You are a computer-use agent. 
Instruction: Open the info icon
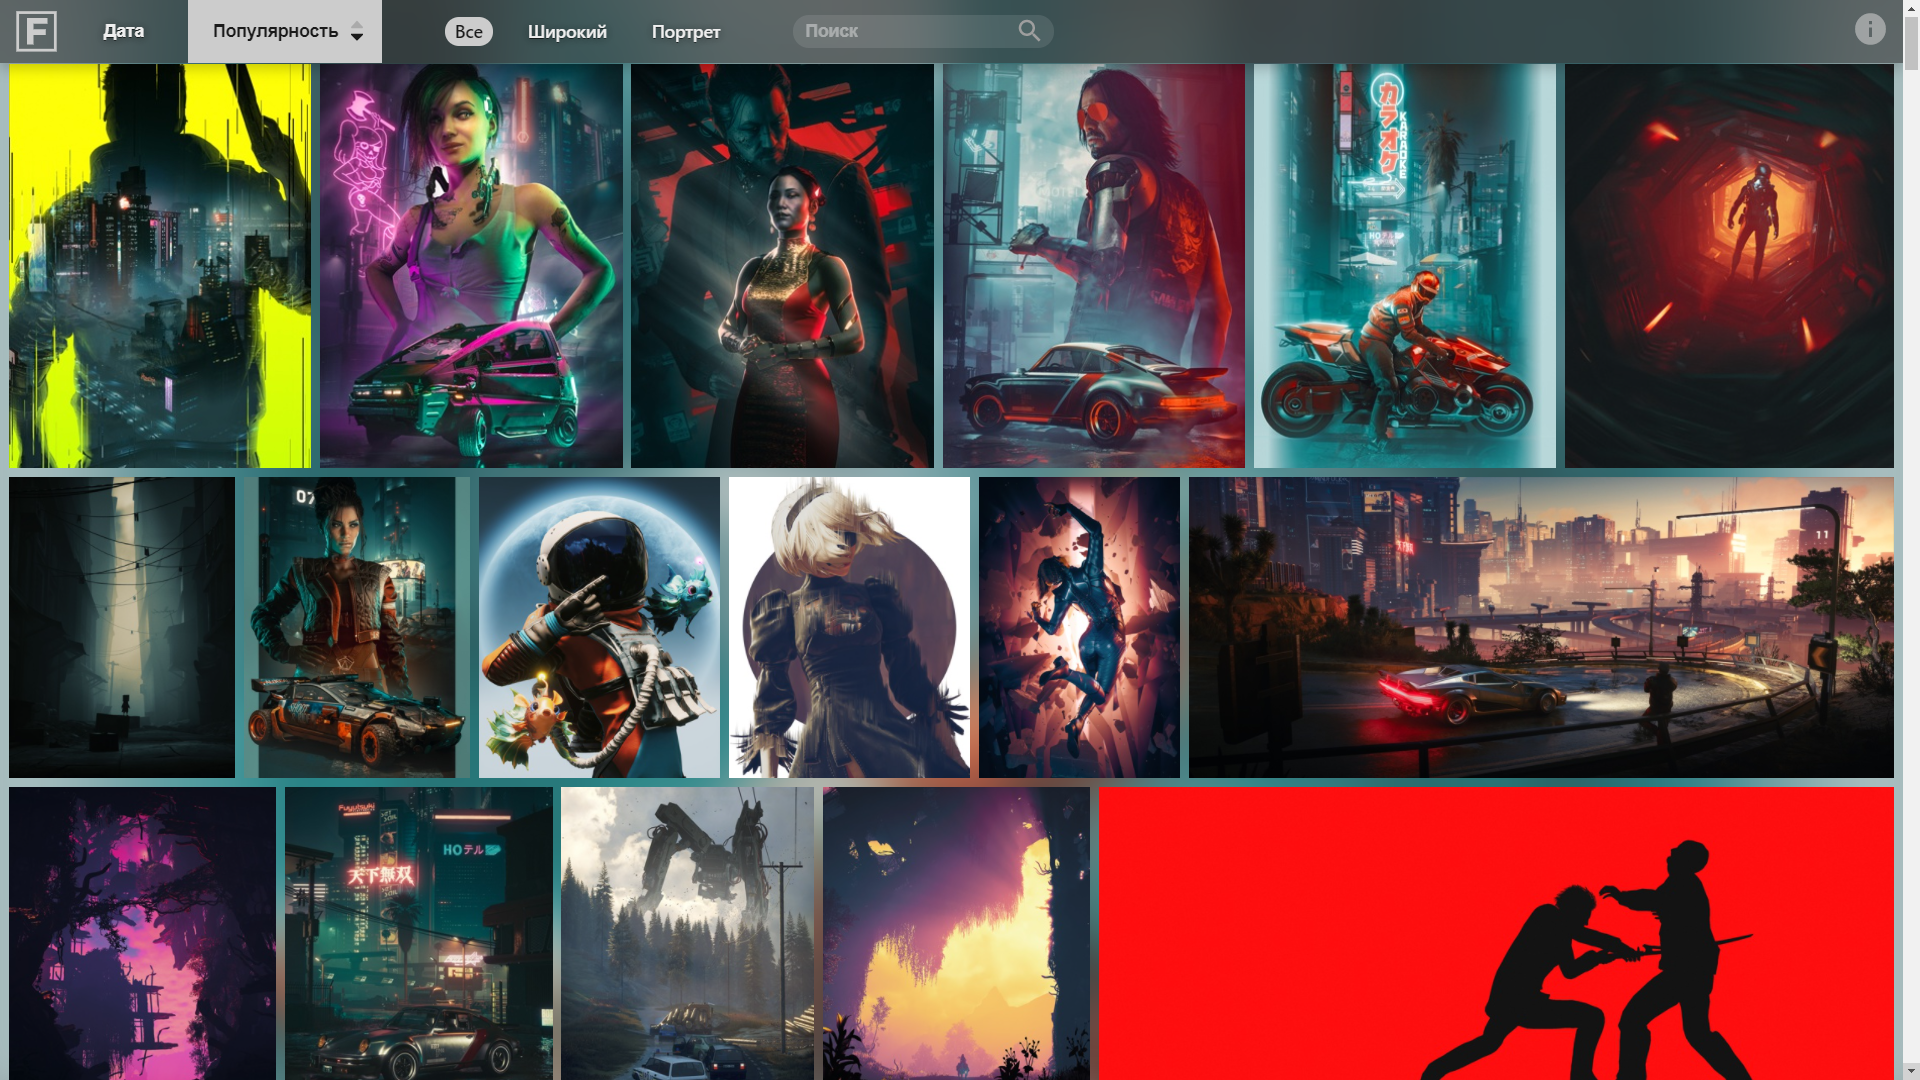tap(1870, 29)
